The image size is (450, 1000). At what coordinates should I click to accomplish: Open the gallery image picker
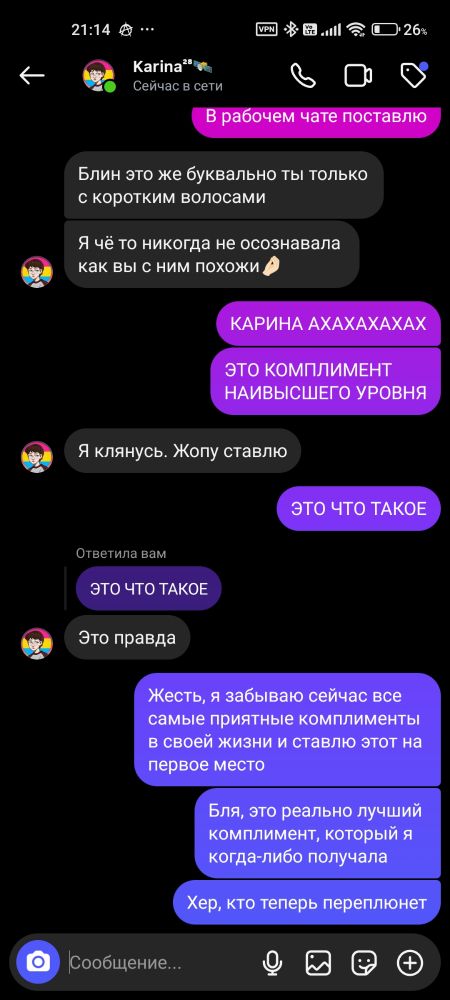318,963
